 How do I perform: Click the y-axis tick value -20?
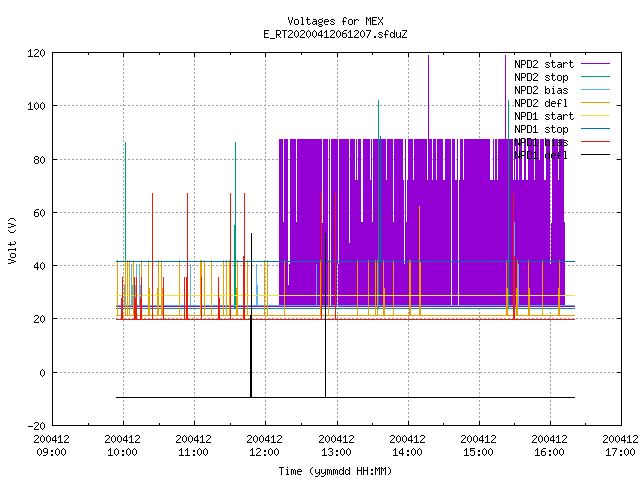tap(36, 426)
